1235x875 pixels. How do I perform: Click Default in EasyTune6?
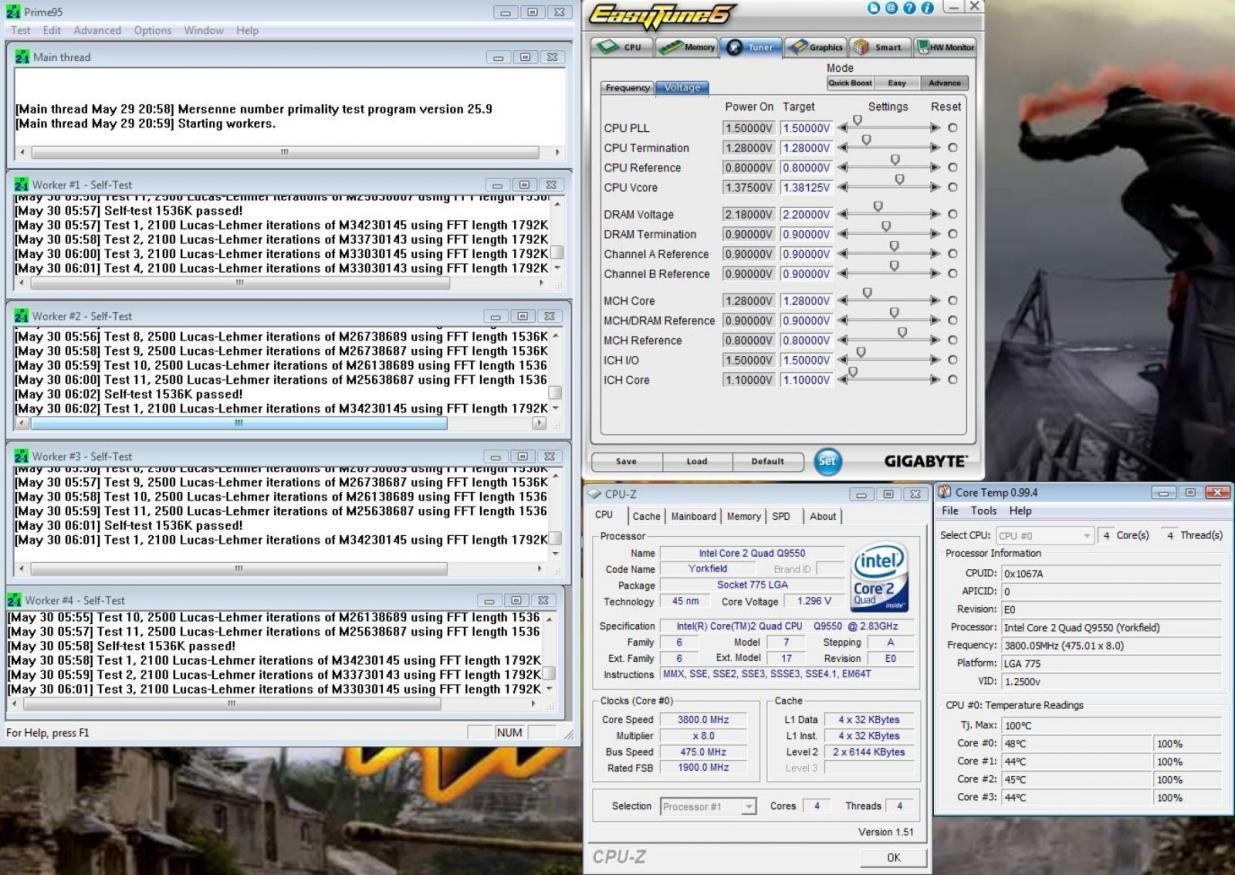(767, 462)
